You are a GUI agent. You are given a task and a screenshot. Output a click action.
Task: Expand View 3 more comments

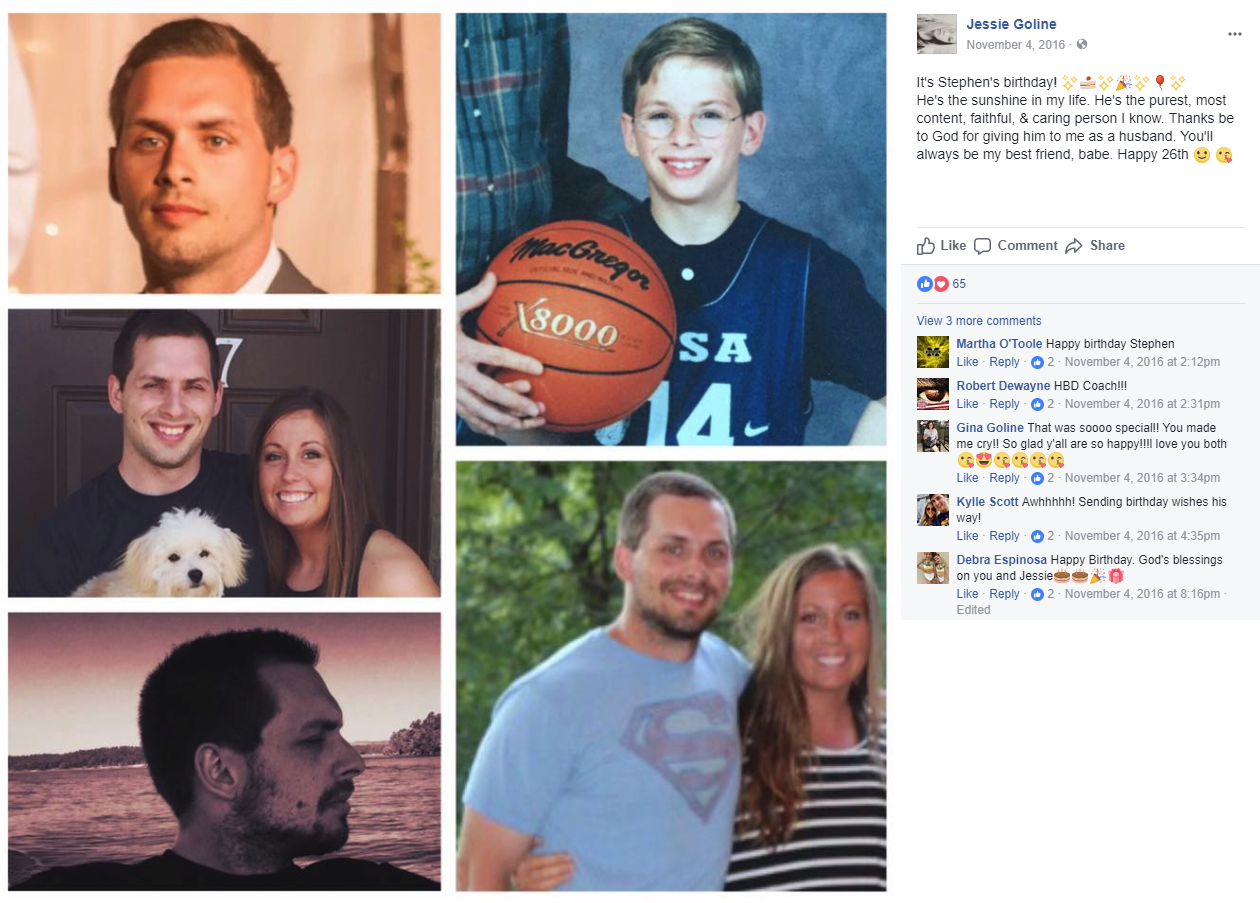click(979, 321)
